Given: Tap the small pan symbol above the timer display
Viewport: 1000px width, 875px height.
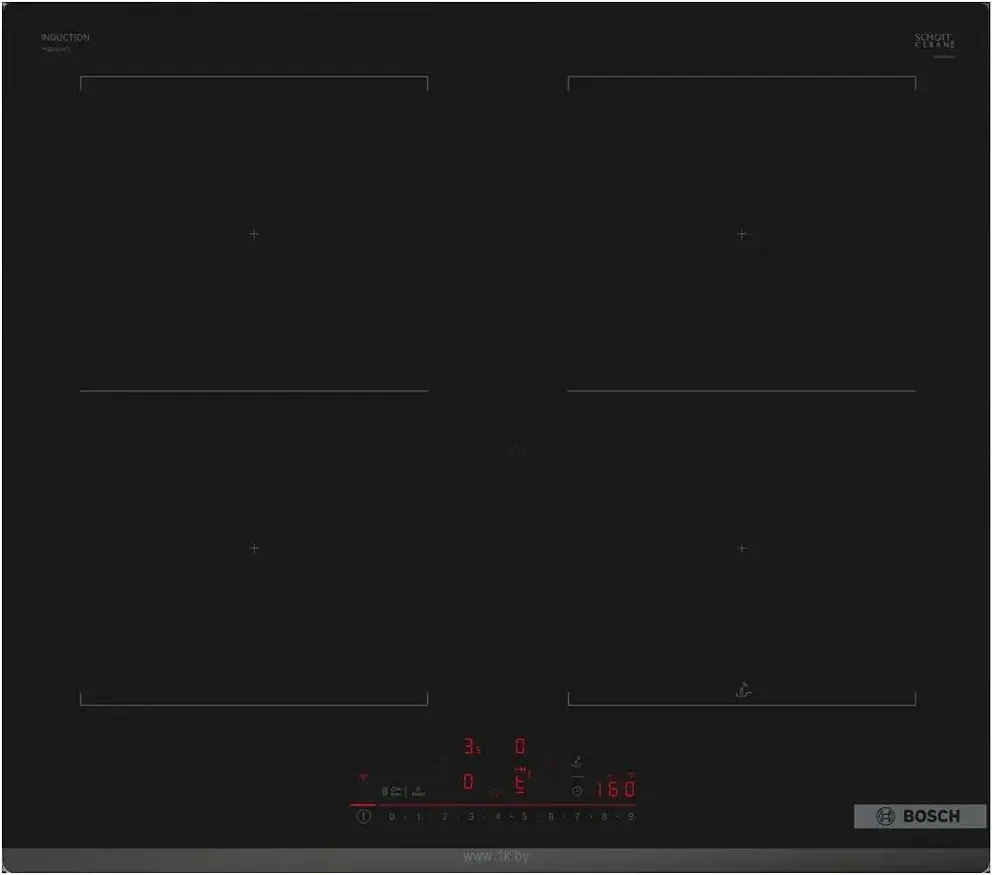Looking at the screenshot, I should click(577, 760).
